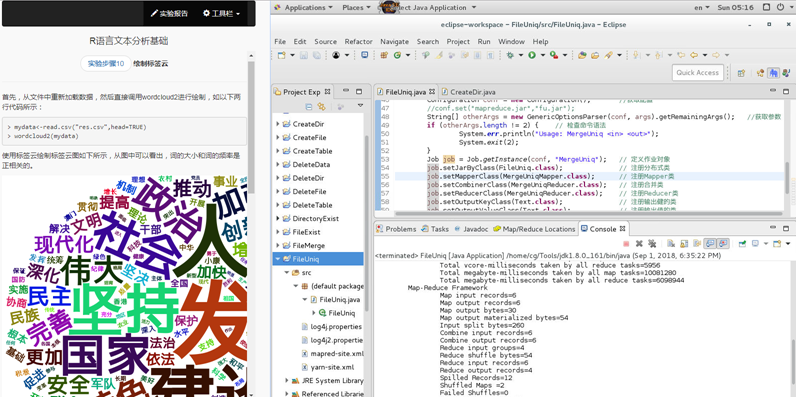796x397 pixels.
Task: Toggle Scroll Lock in the Console toolbar
Action: 684,244
